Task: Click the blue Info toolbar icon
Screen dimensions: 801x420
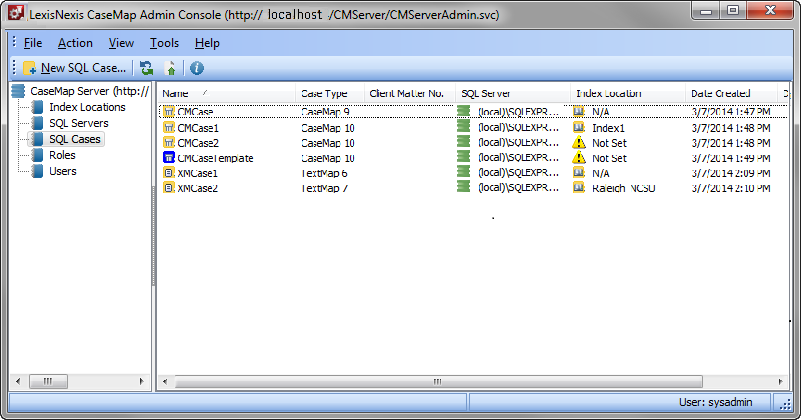Action: point(197,68)
